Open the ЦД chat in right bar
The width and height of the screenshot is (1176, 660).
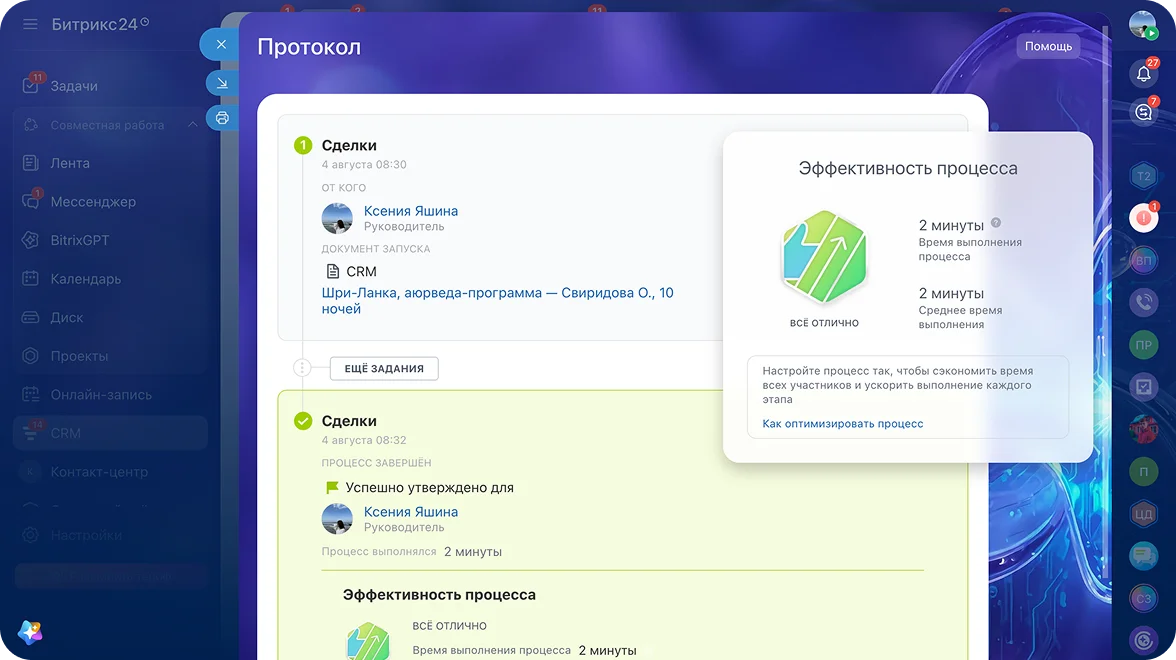pos(1143,514)
